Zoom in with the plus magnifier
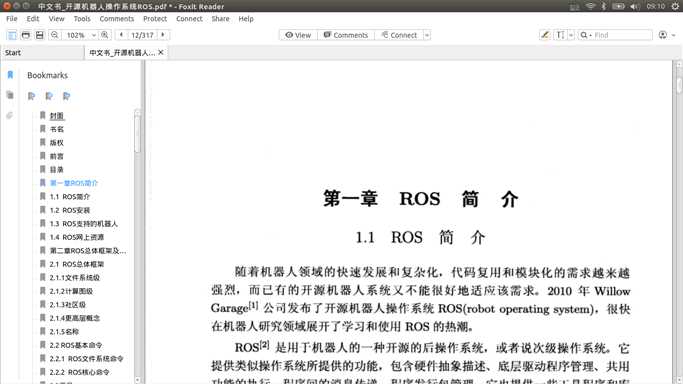Viewport: 683px width, 384px height. pos(105,35)
